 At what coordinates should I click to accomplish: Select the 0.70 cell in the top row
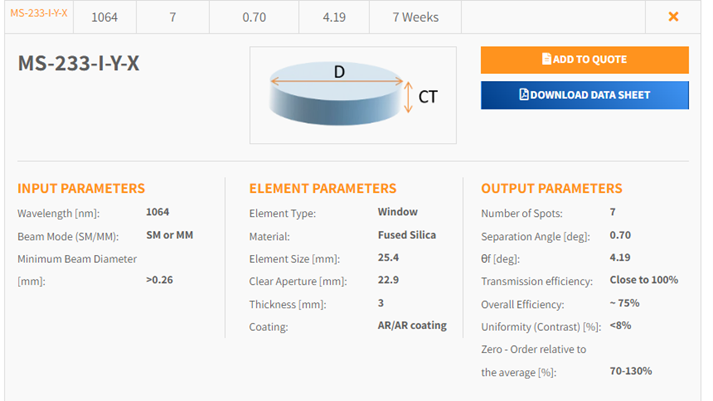click(255, 17)
